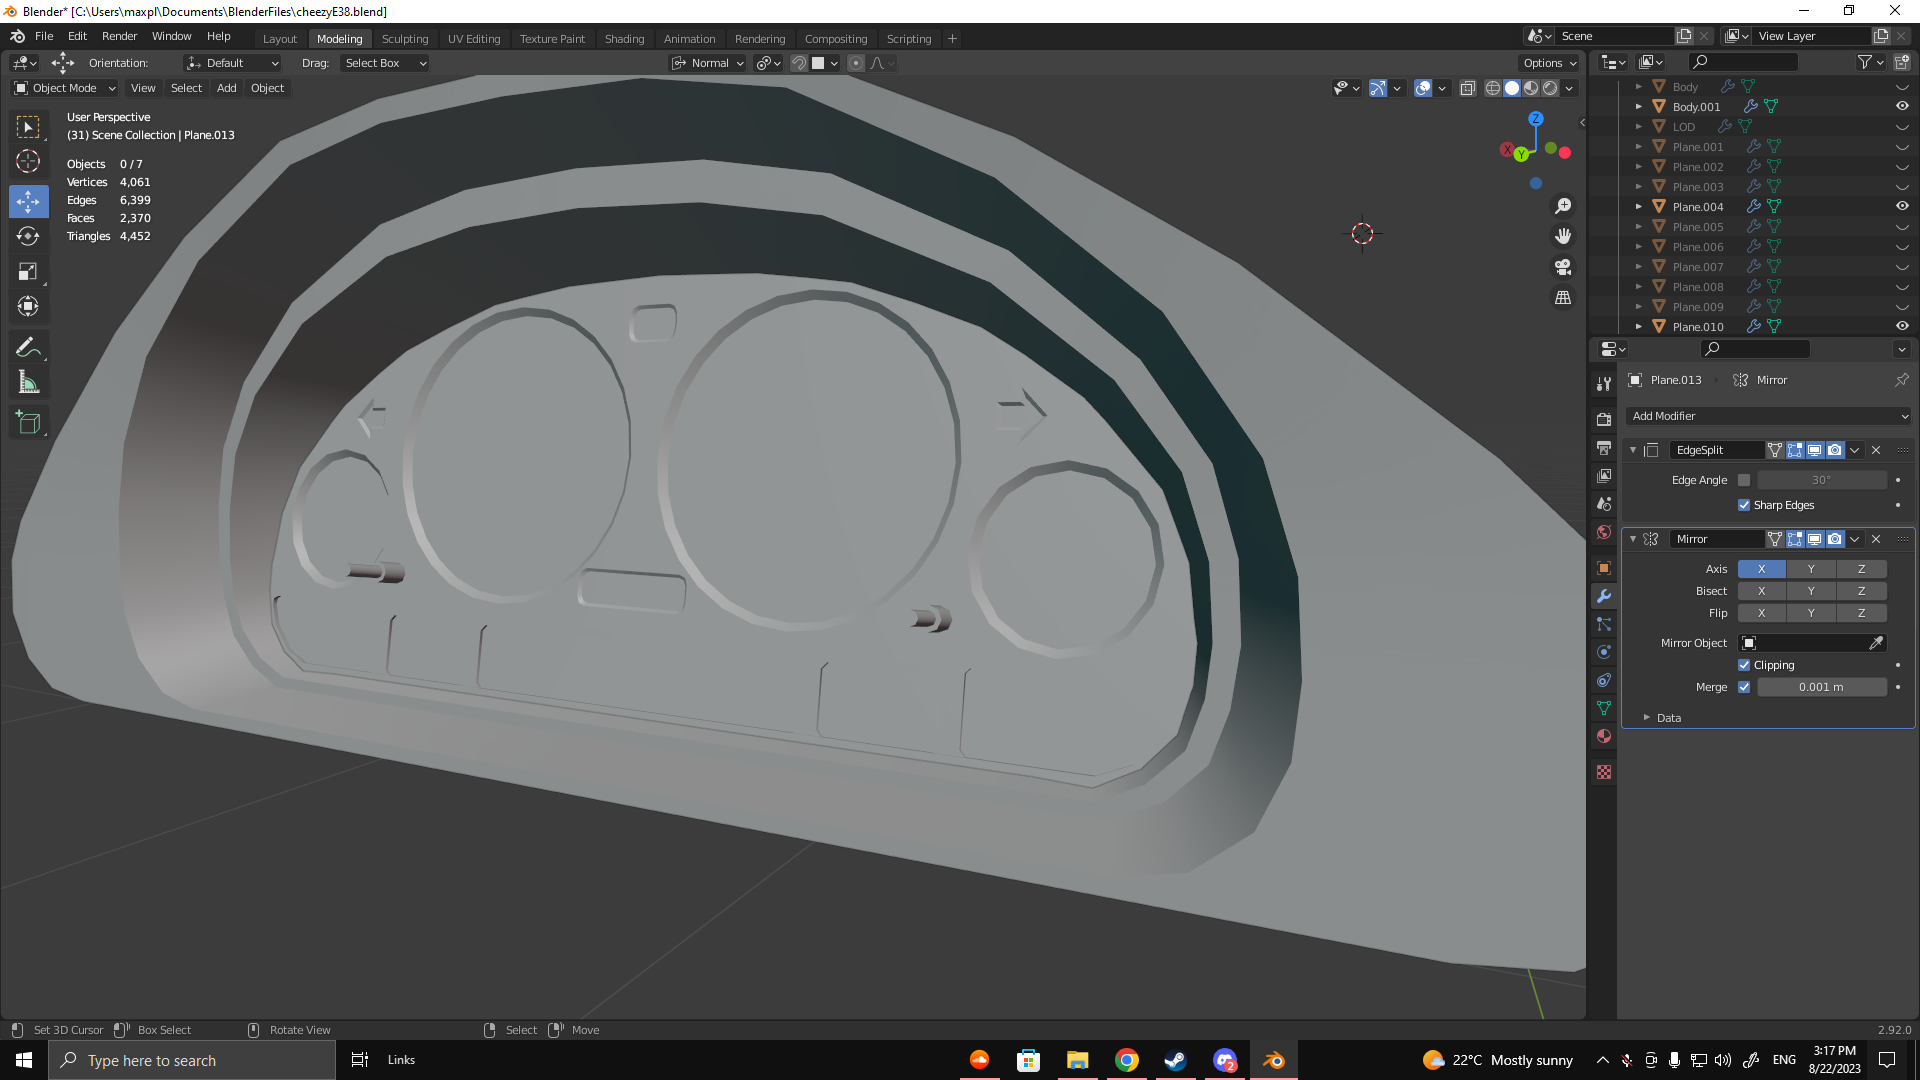1920x1080 pixels.
Task: Select the Annotate pencil tool
Action: (28, 348)
